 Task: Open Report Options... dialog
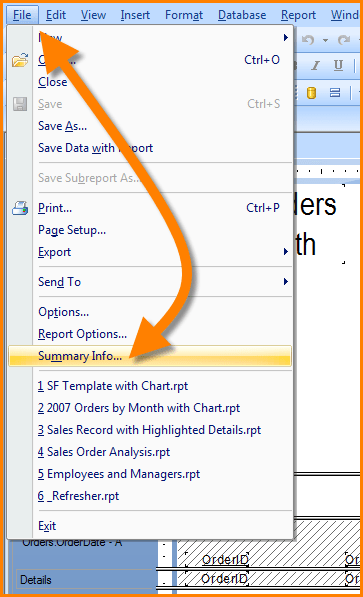[x=83, y=334]
